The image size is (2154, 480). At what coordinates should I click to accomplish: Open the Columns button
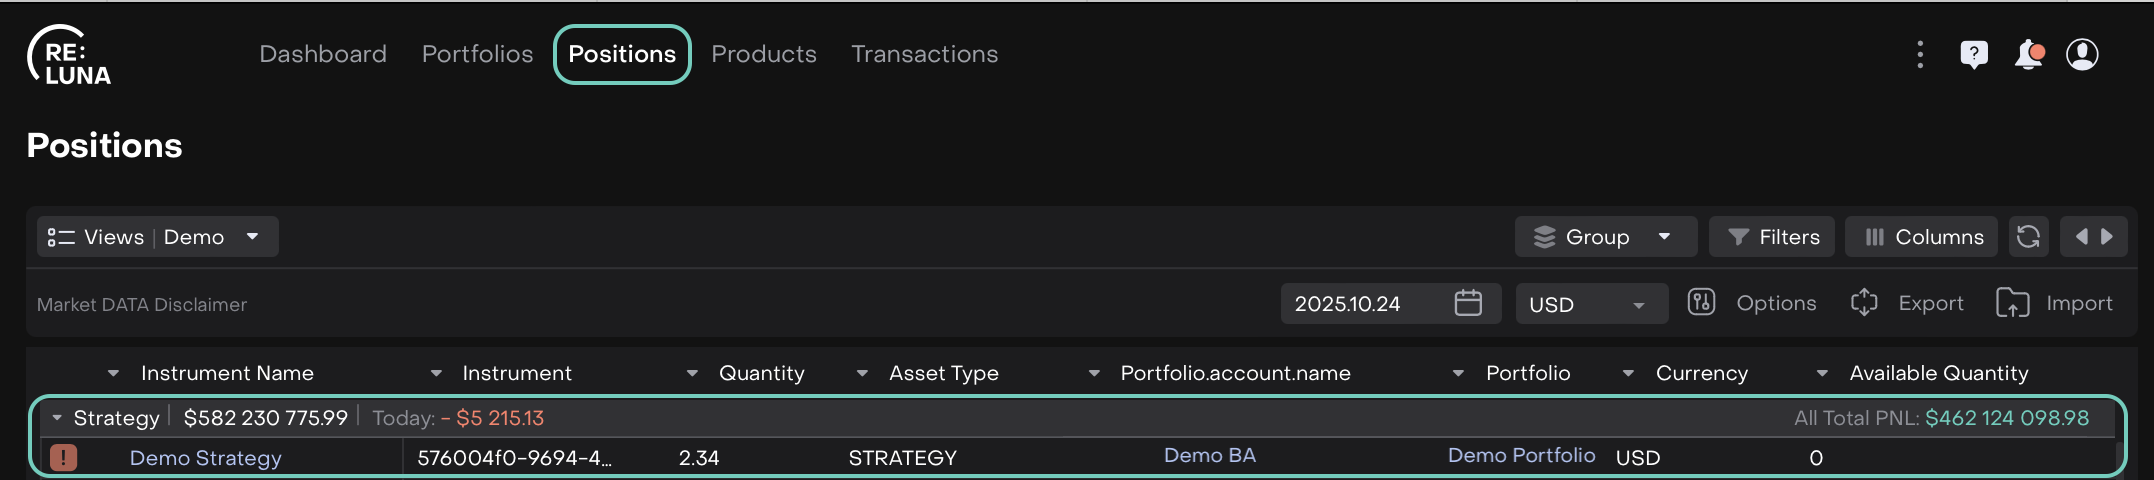[x=1922, y=237]
